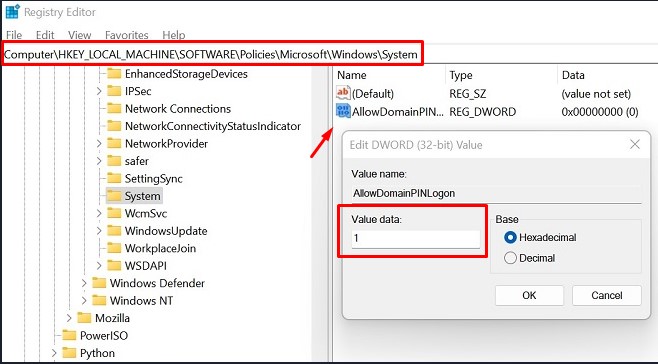Image resolution: width=658 pixels, height=364 pixels.
Task: Select the System key label in tree
Action: pyautogui.click(x=142, y=196)
